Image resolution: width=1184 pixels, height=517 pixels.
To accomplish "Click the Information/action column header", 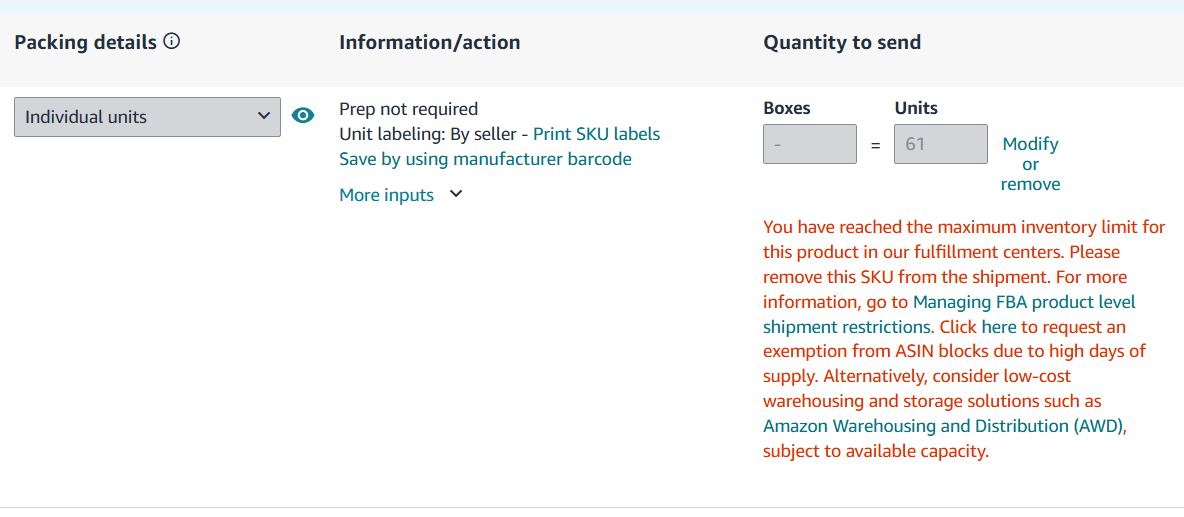I will [x=429, y=42].
